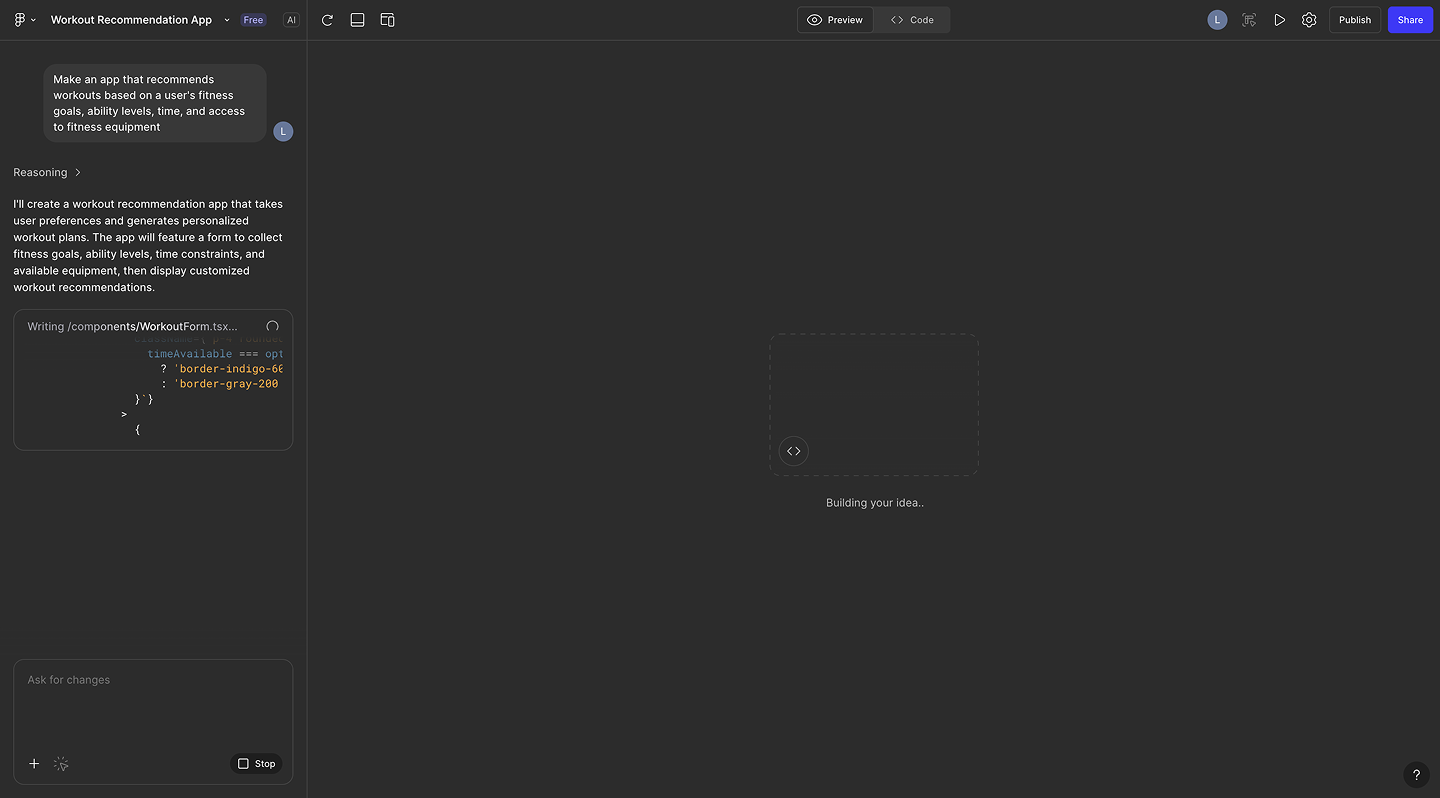Expand the Reasoning section

47,172
